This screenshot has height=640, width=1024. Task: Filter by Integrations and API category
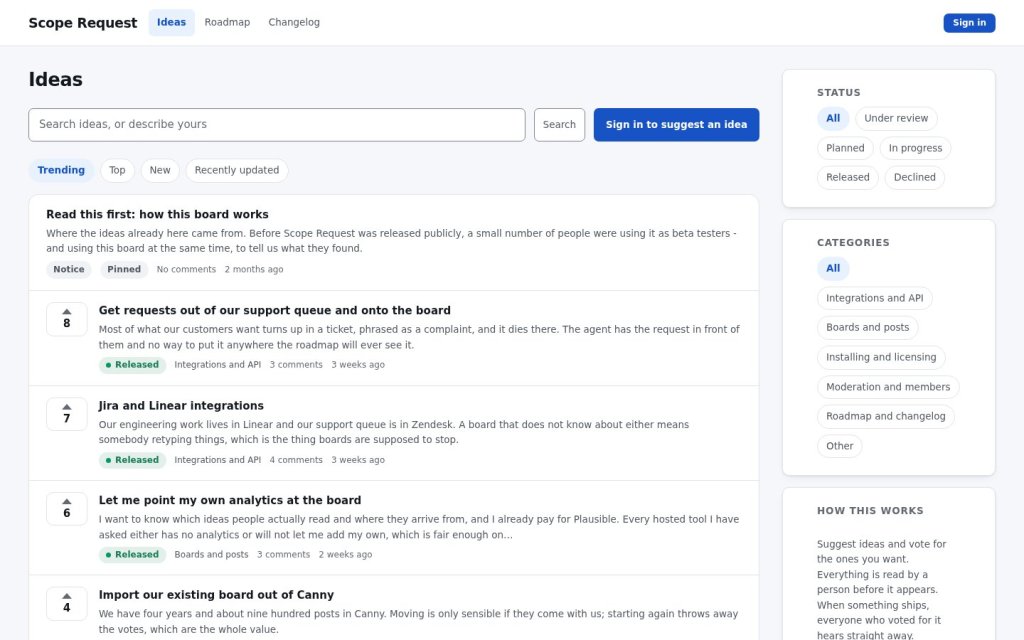pos(874,298)
